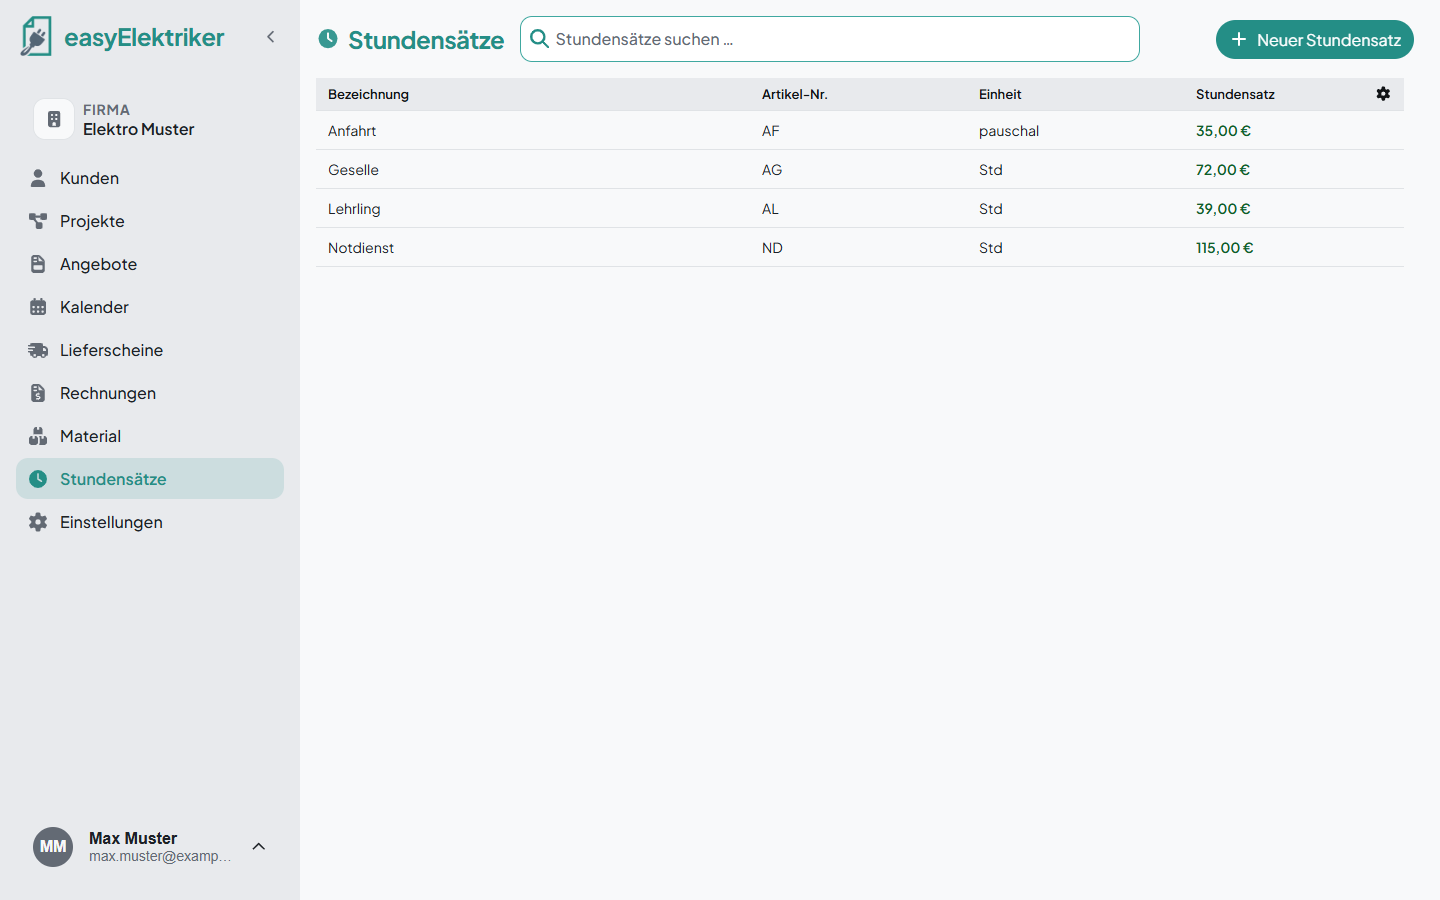Viewport: 1440px width, 900px height.
Task: Collapse the sidebar with the chevron arrow
Action: [270, 37]
